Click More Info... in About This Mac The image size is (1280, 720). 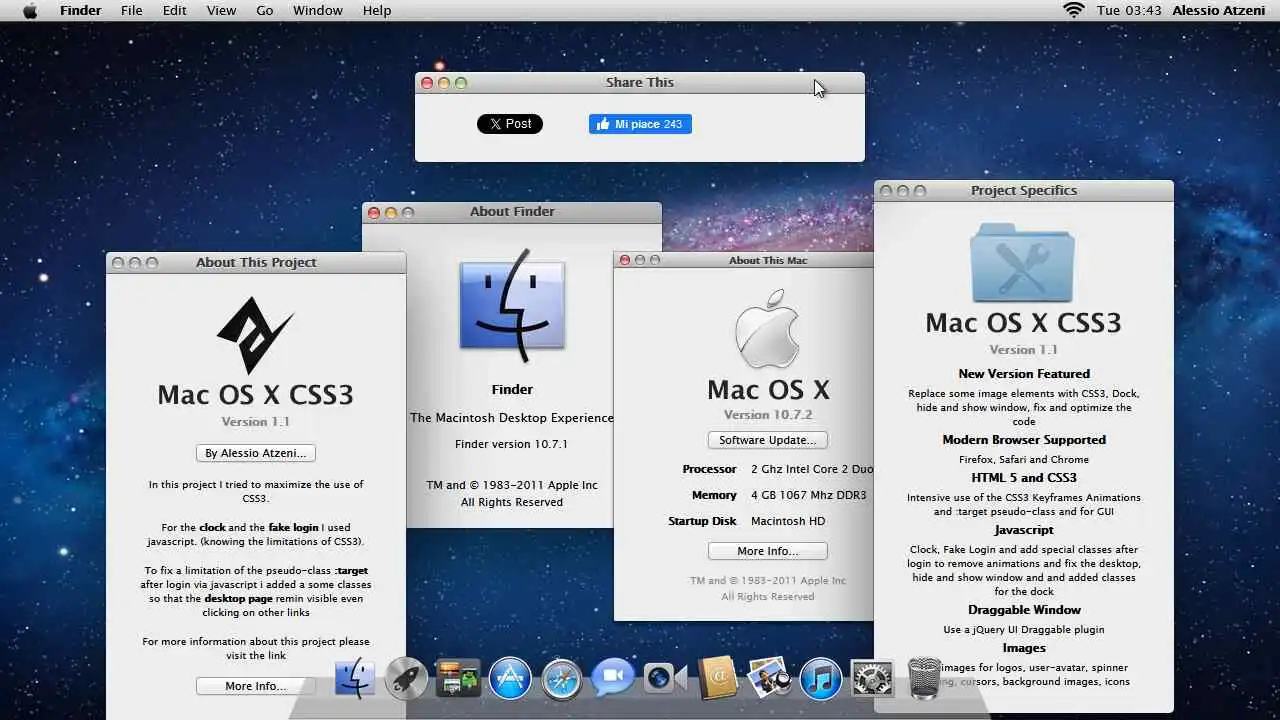tap(768, 551)
